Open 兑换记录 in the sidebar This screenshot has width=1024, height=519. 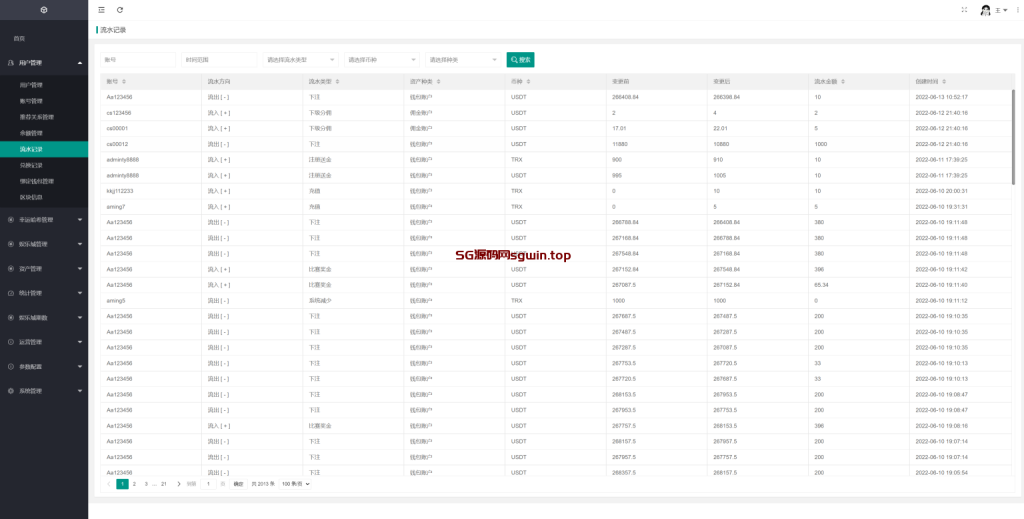tap(32, 165)
